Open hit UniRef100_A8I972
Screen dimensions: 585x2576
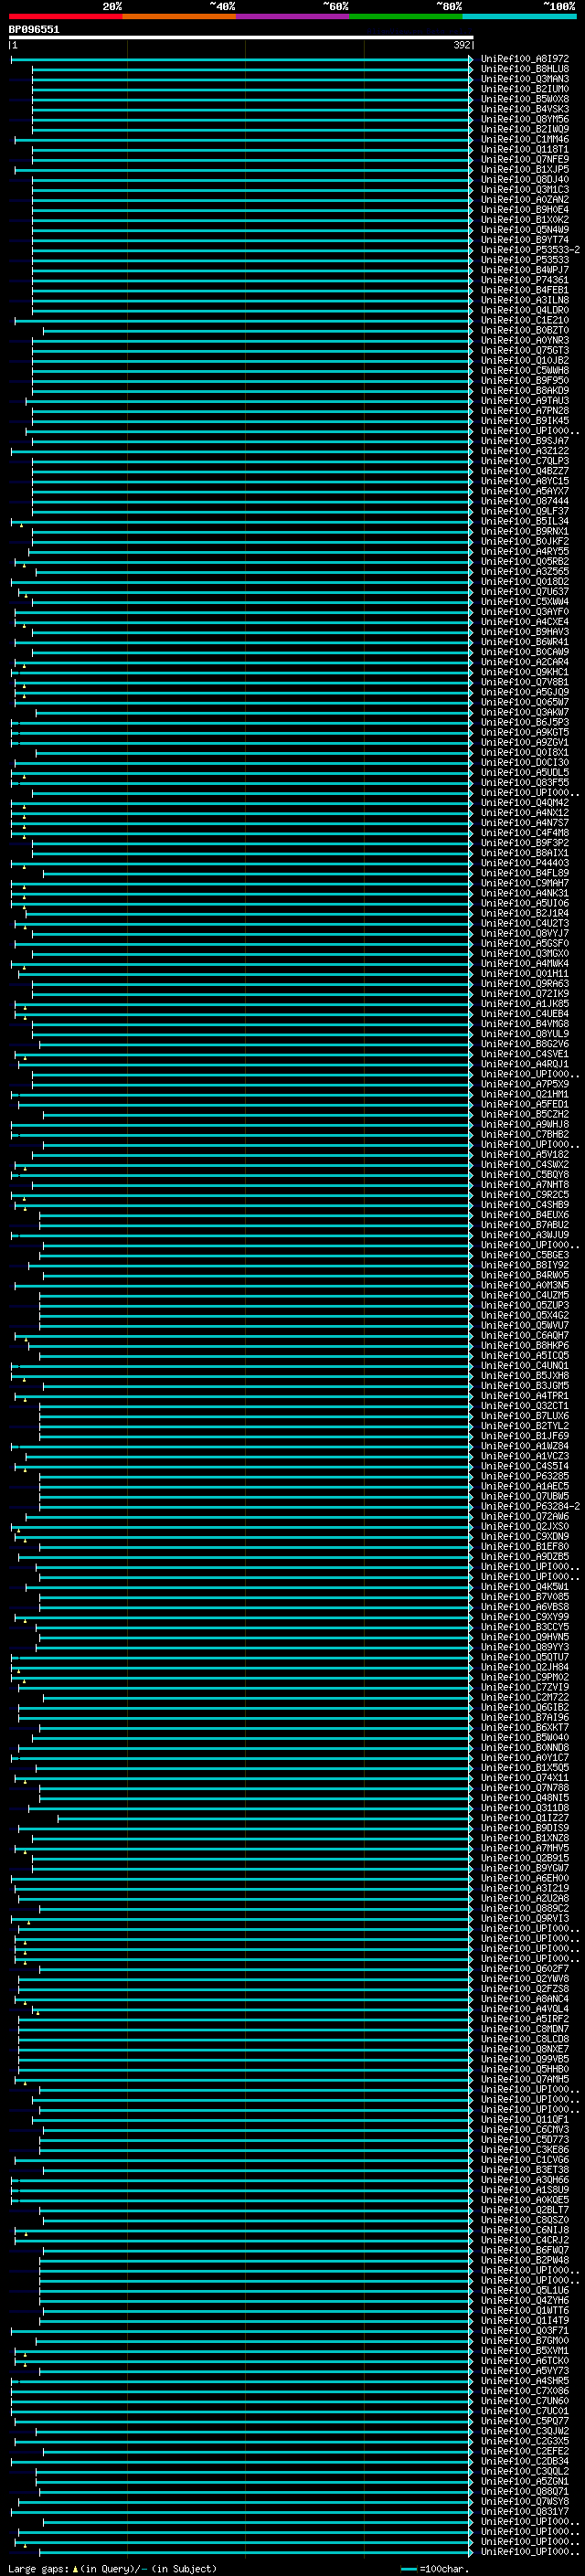[x=525, y=59]
